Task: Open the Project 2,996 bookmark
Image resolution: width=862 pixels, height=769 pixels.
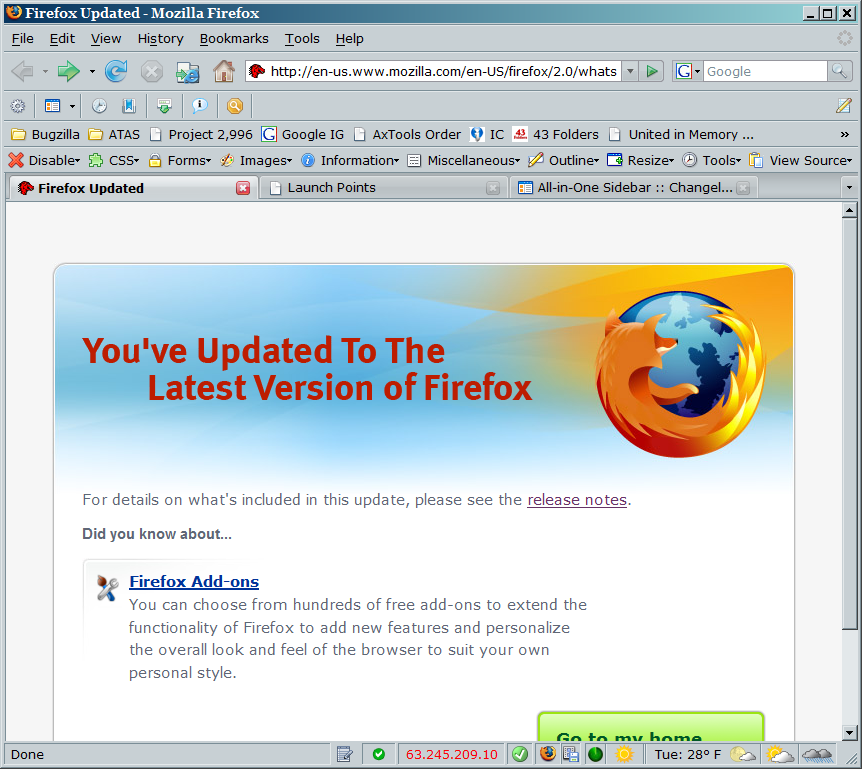Action: [x=201, y=135]
